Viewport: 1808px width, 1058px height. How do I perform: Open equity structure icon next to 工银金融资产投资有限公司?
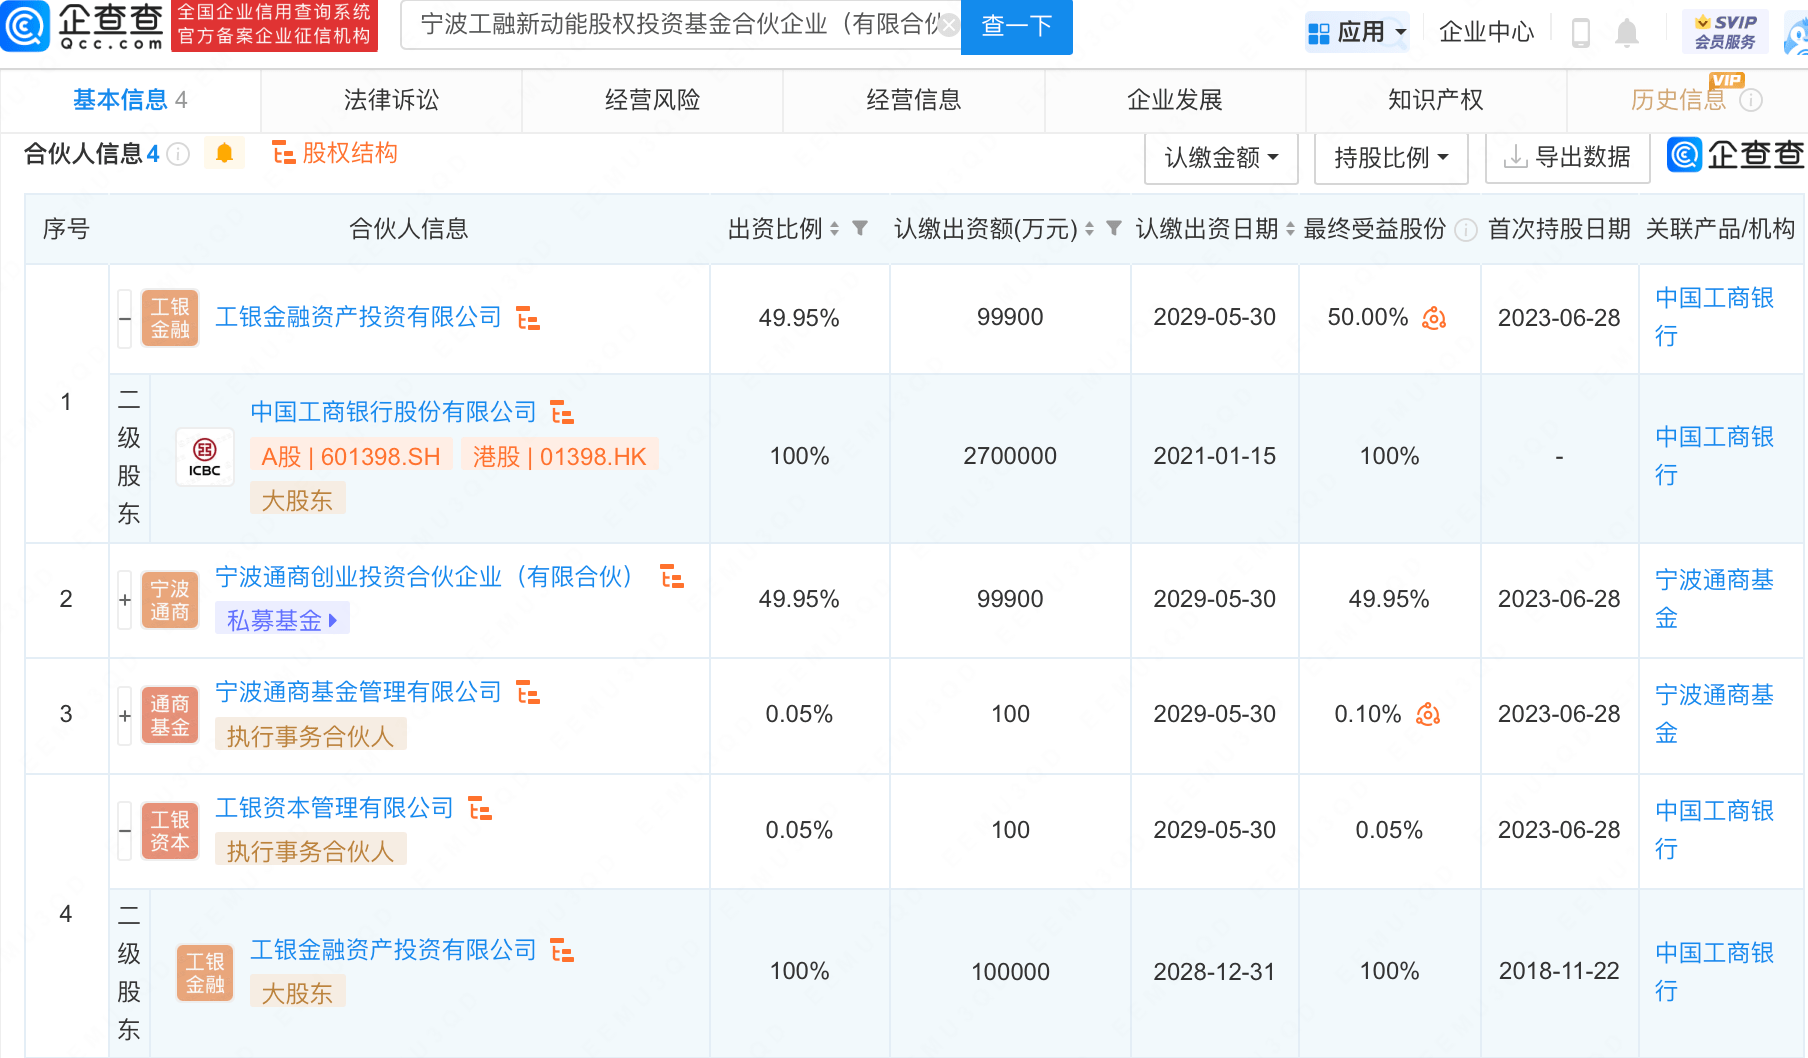coord(528,319)
